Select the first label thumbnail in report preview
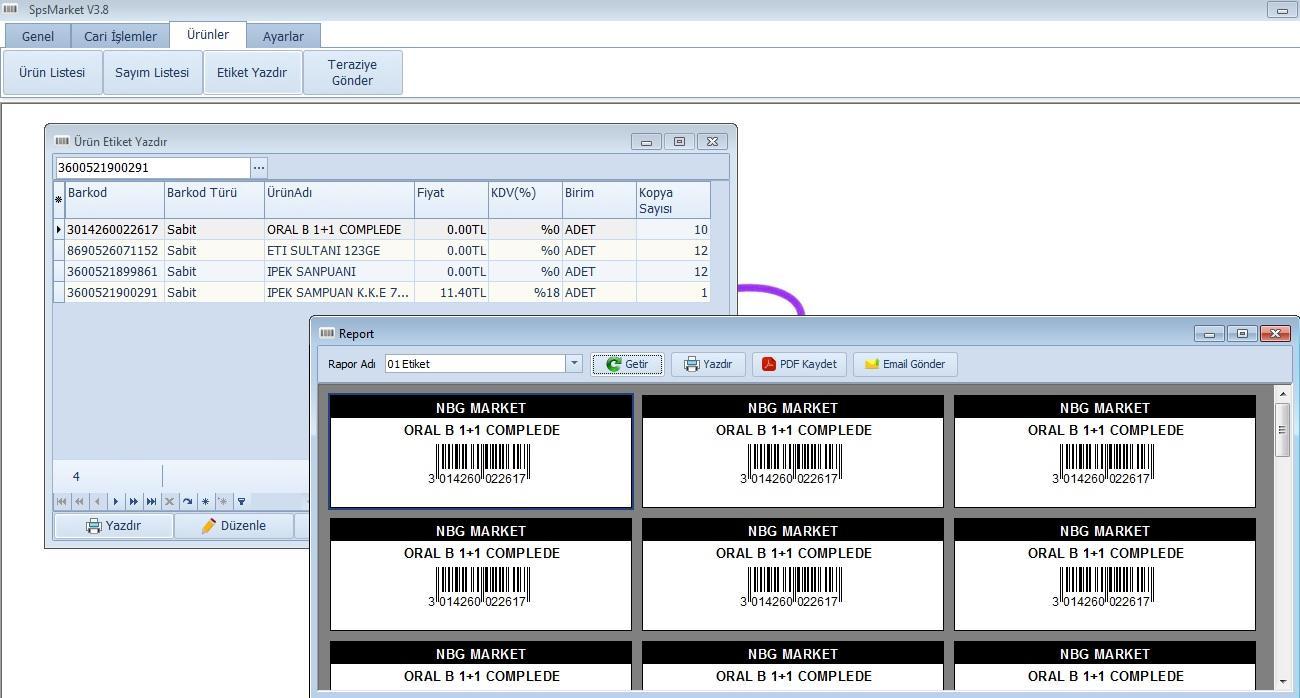The height and width of the screenshot is (698, 1300). (x=481, y=451)
